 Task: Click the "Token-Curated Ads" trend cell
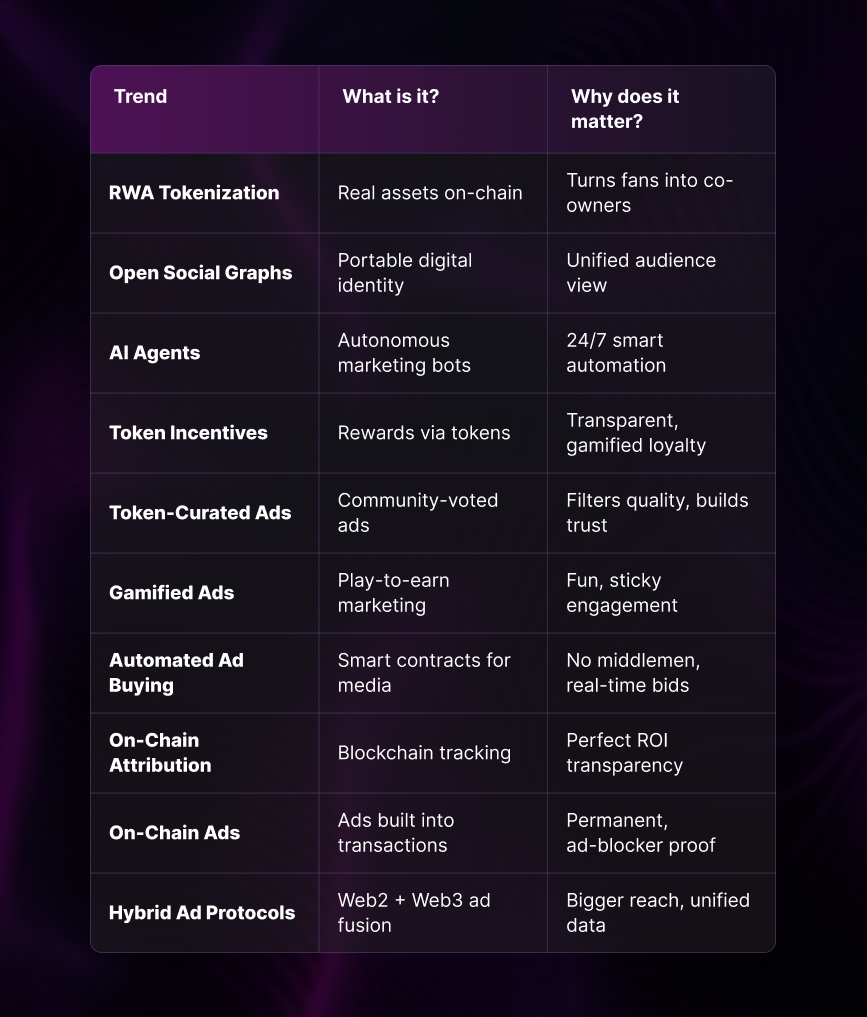200,513
